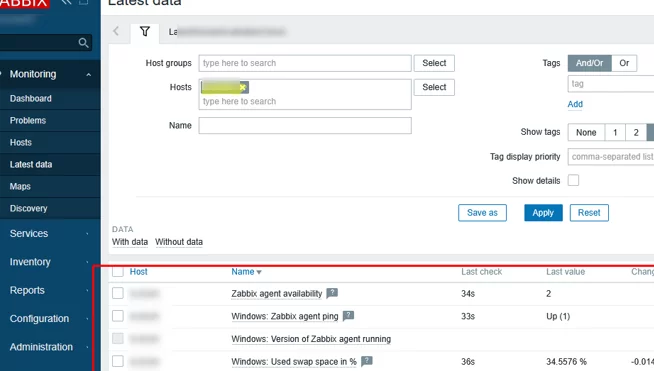Click the Last check value 34s
The width and height of the screenshot is (654, 371).
point(468,294)
